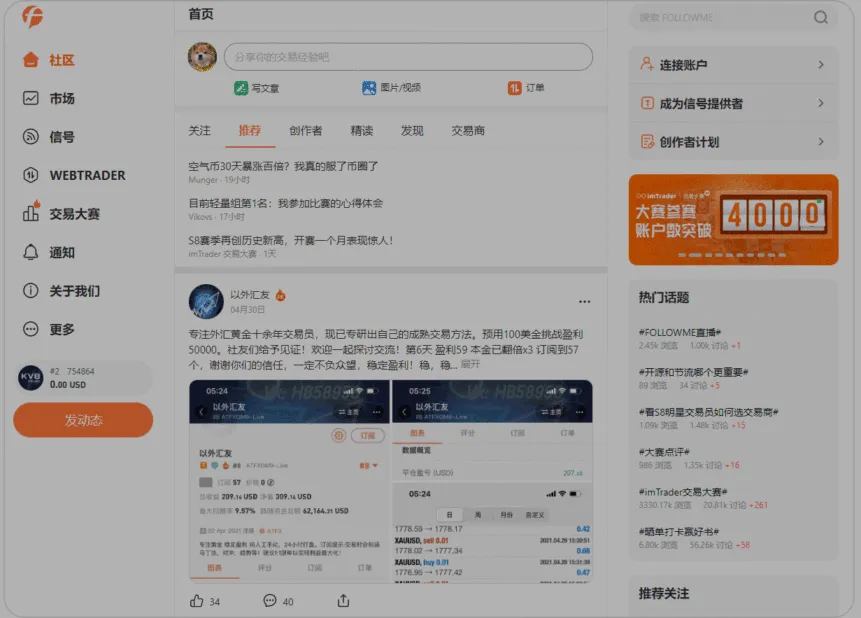Expand 连接账户 chevron arrow
Viewport: 861px width, 618px height.
[x=820, y=64]
